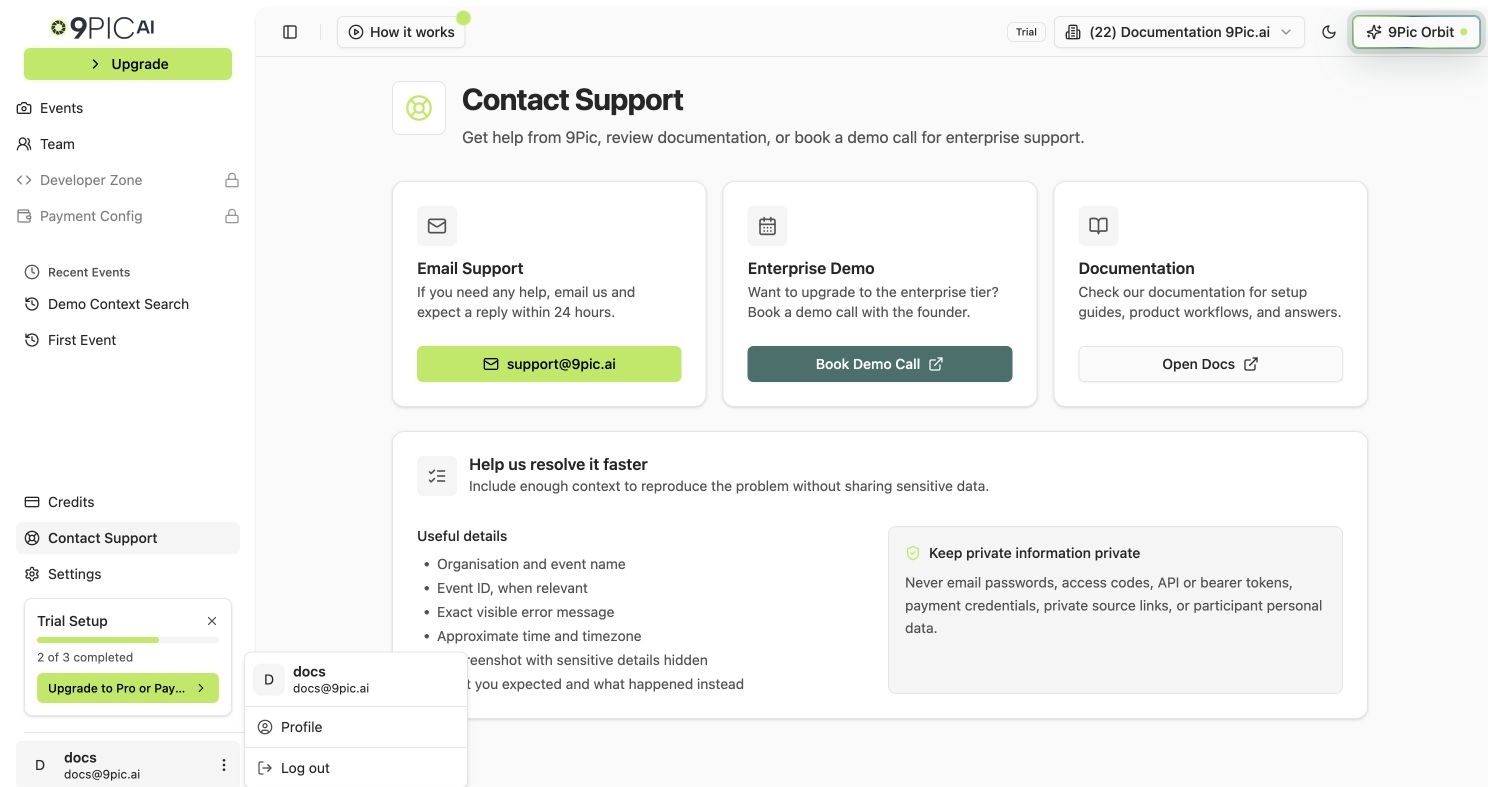The image size is (1488, 787).
Task: Click the Keep private information private heading
Action: [x=1034, y=553]
